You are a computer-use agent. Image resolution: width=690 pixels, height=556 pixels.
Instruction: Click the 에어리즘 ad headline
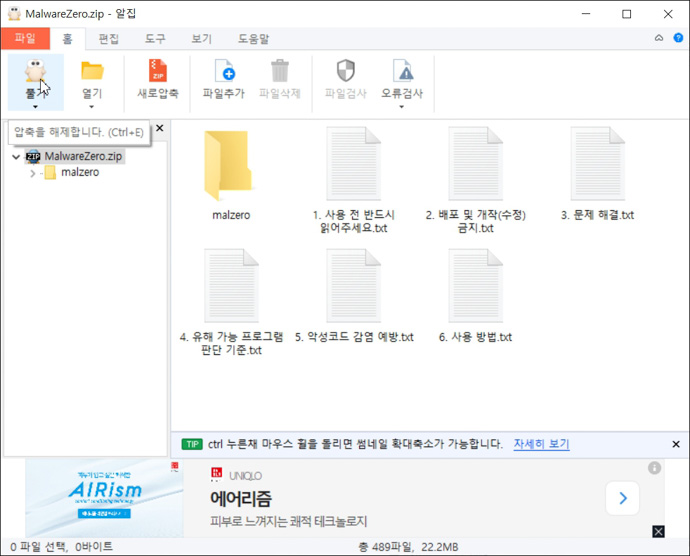241,499
